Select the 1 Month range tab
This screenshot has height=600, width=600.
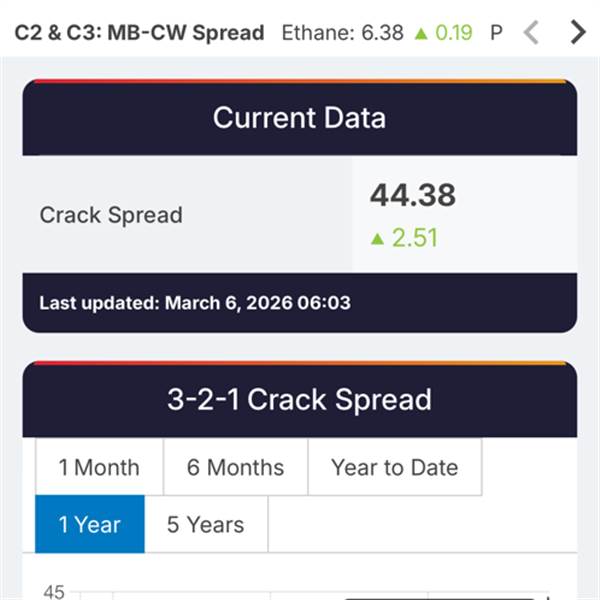[x=99, y=467]
